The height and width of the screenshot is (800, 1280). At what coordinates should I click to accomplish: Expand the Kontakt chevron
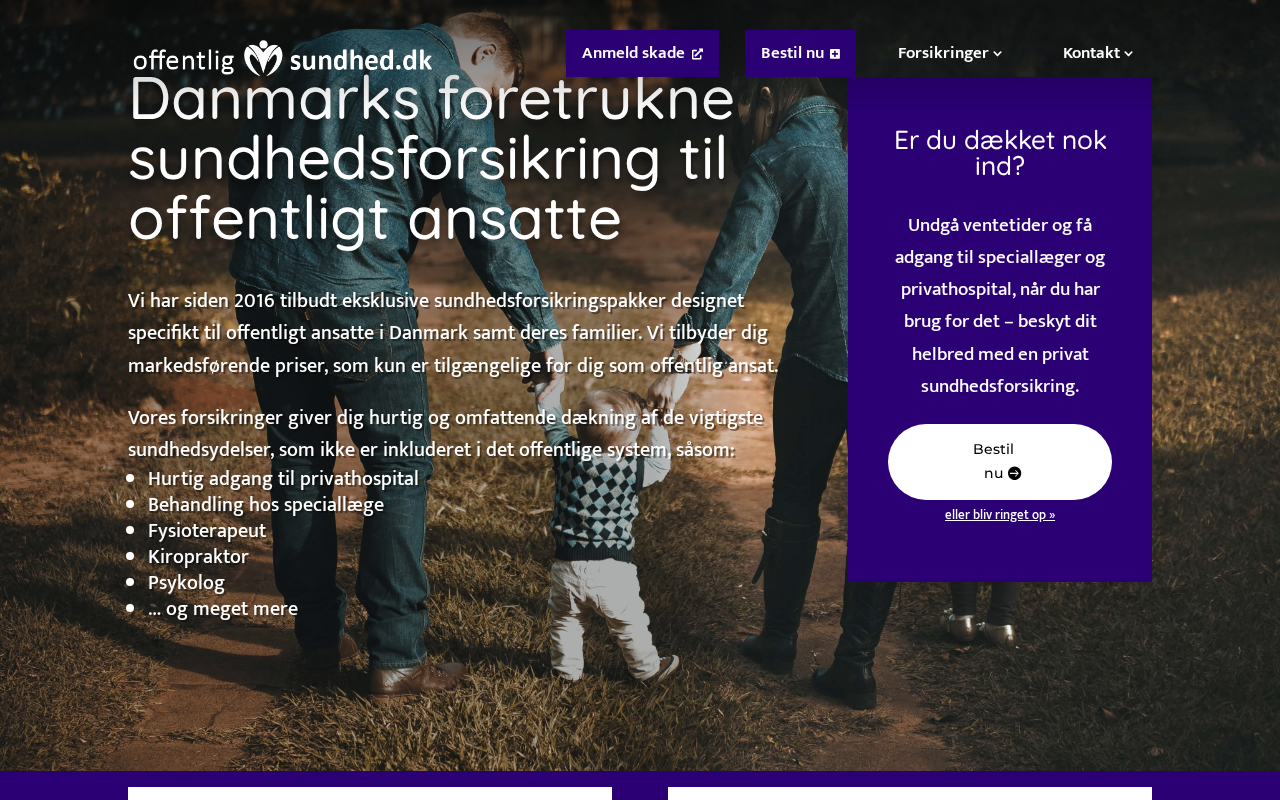(x=1129, y=54)
